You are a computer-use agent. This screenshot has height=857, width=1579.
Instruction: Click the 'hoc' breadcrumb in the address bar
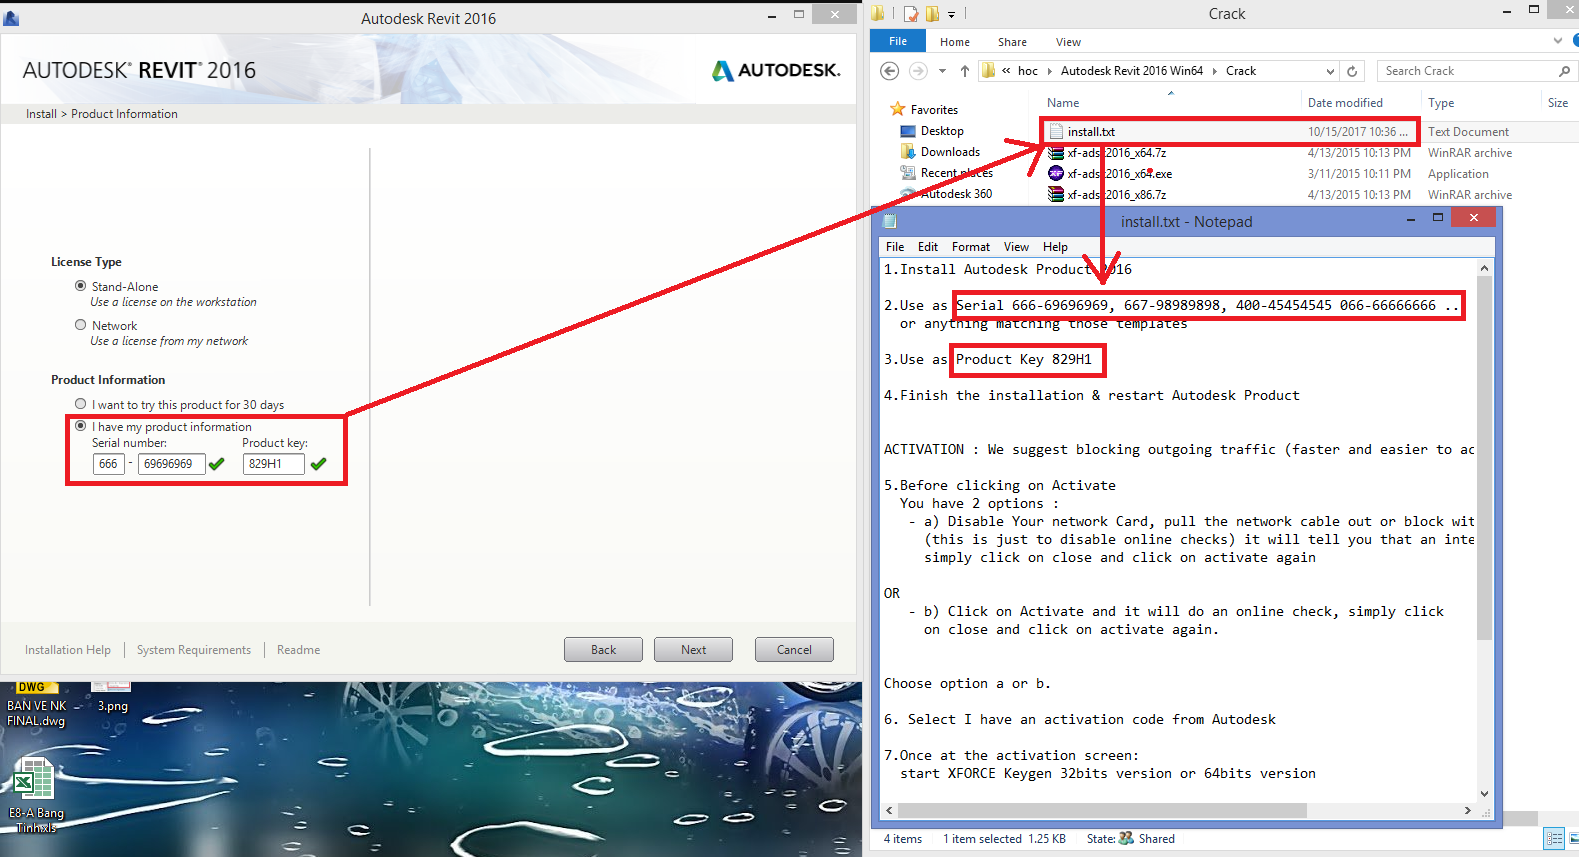pyautogui.click(x=1028, y=71)
